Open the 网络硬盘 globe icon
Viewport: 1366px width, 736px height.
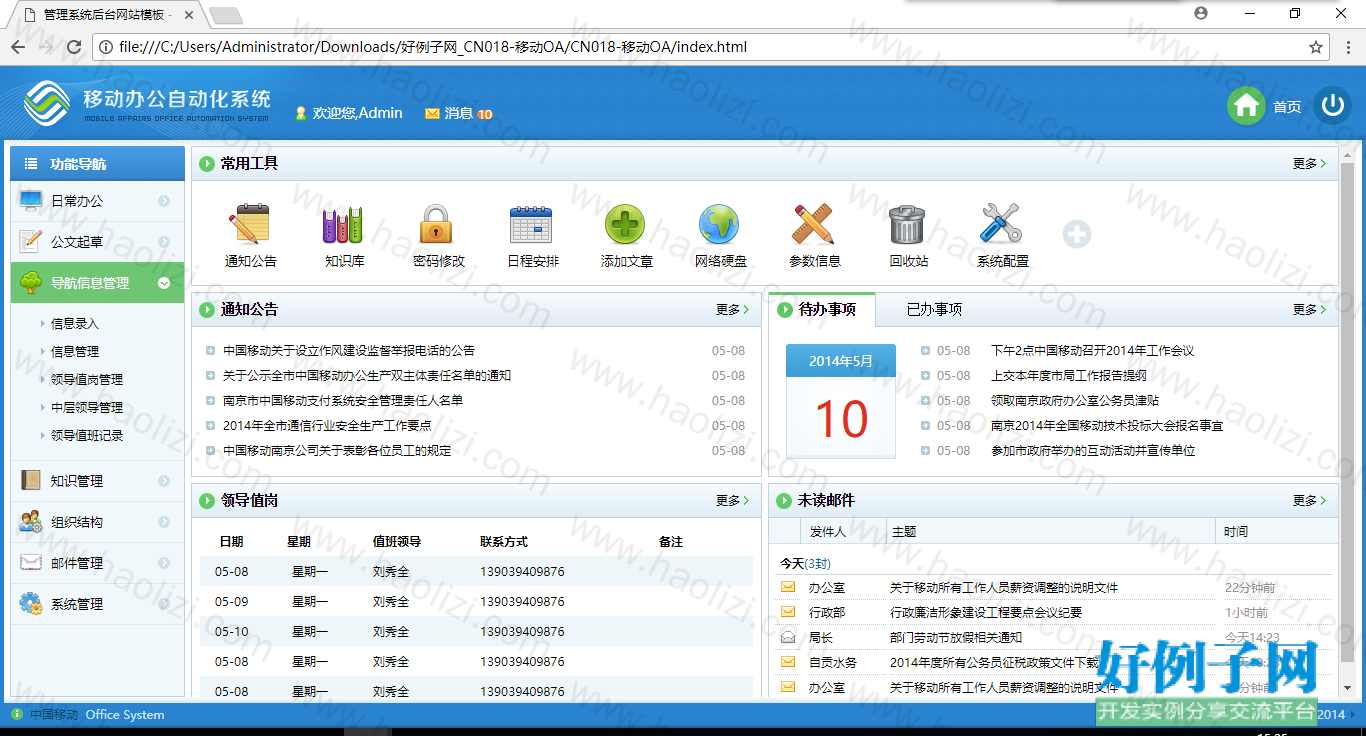719,224
